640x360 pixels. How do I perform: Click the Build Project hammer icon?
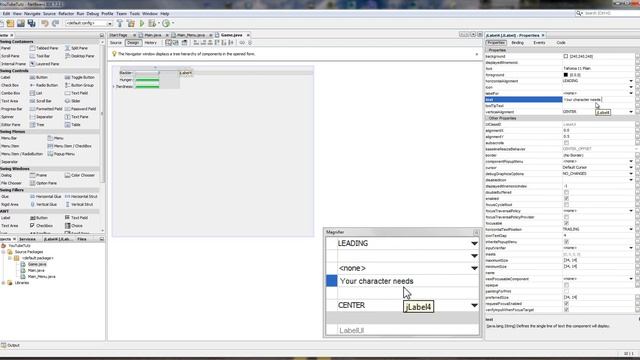[x=120, y=24]
